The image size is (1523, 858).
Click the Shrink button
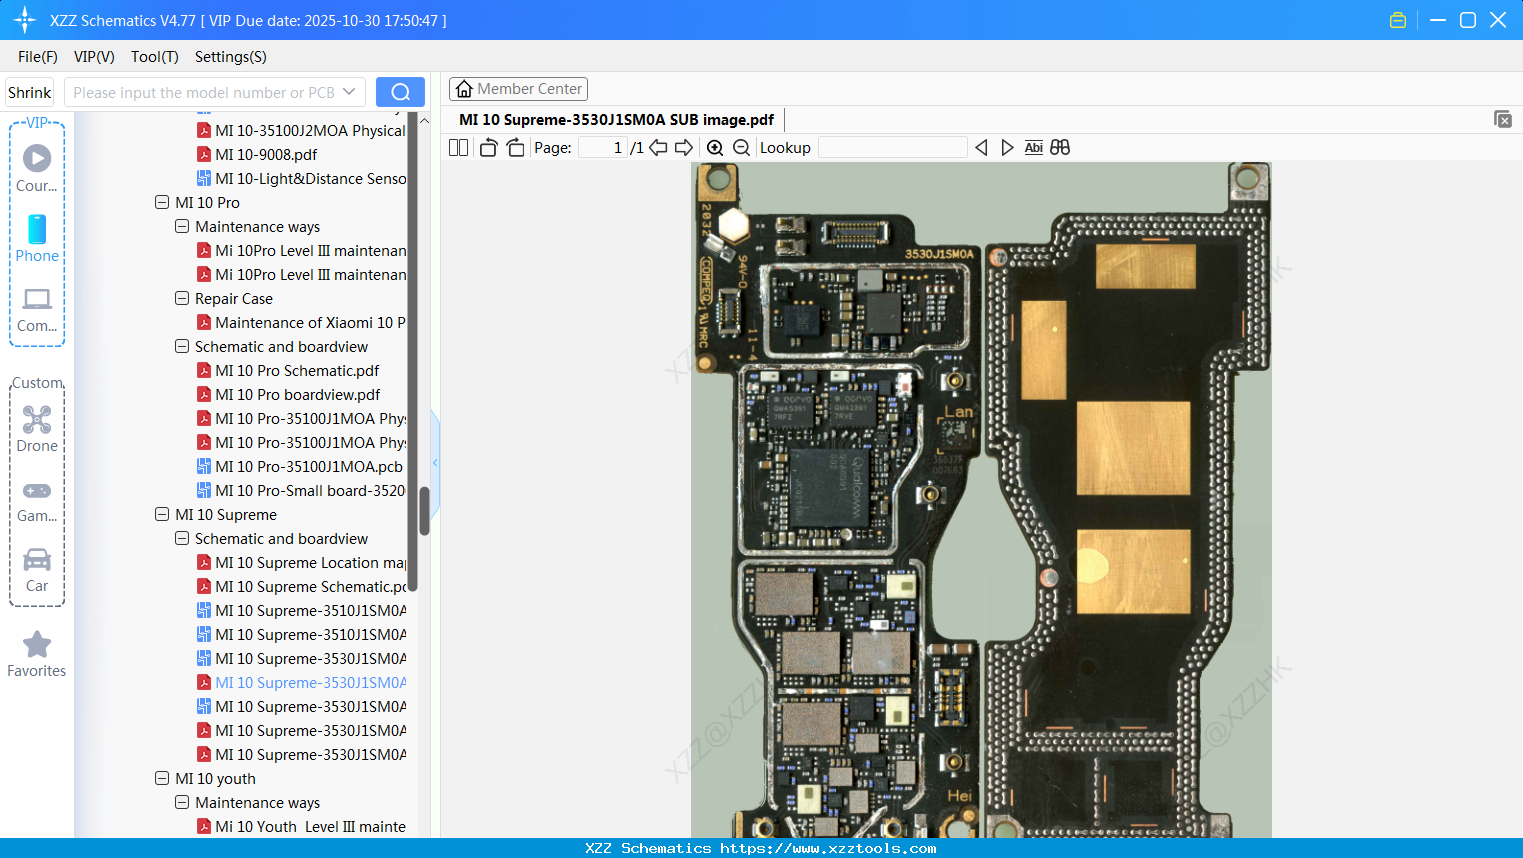(29, 91)
